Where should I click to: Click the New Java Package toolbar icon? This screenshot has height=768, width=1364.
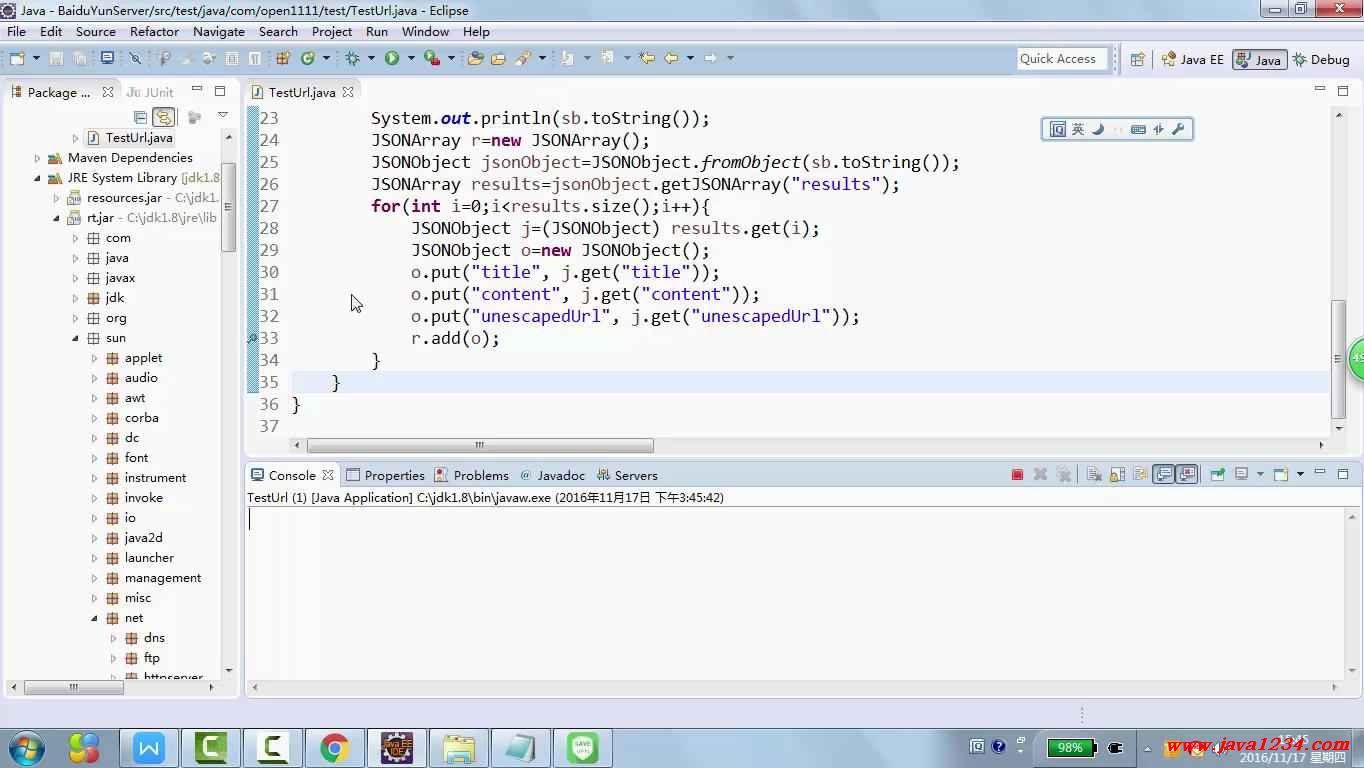click(x=283, y=58)
